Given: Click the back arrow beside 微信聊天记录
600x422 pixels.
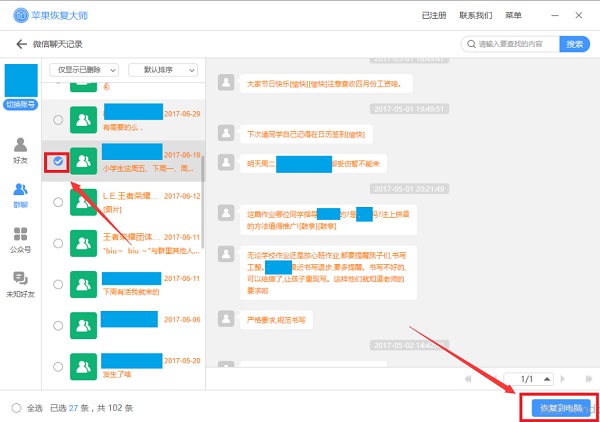Looking at the screenshot, I should 21,45.
